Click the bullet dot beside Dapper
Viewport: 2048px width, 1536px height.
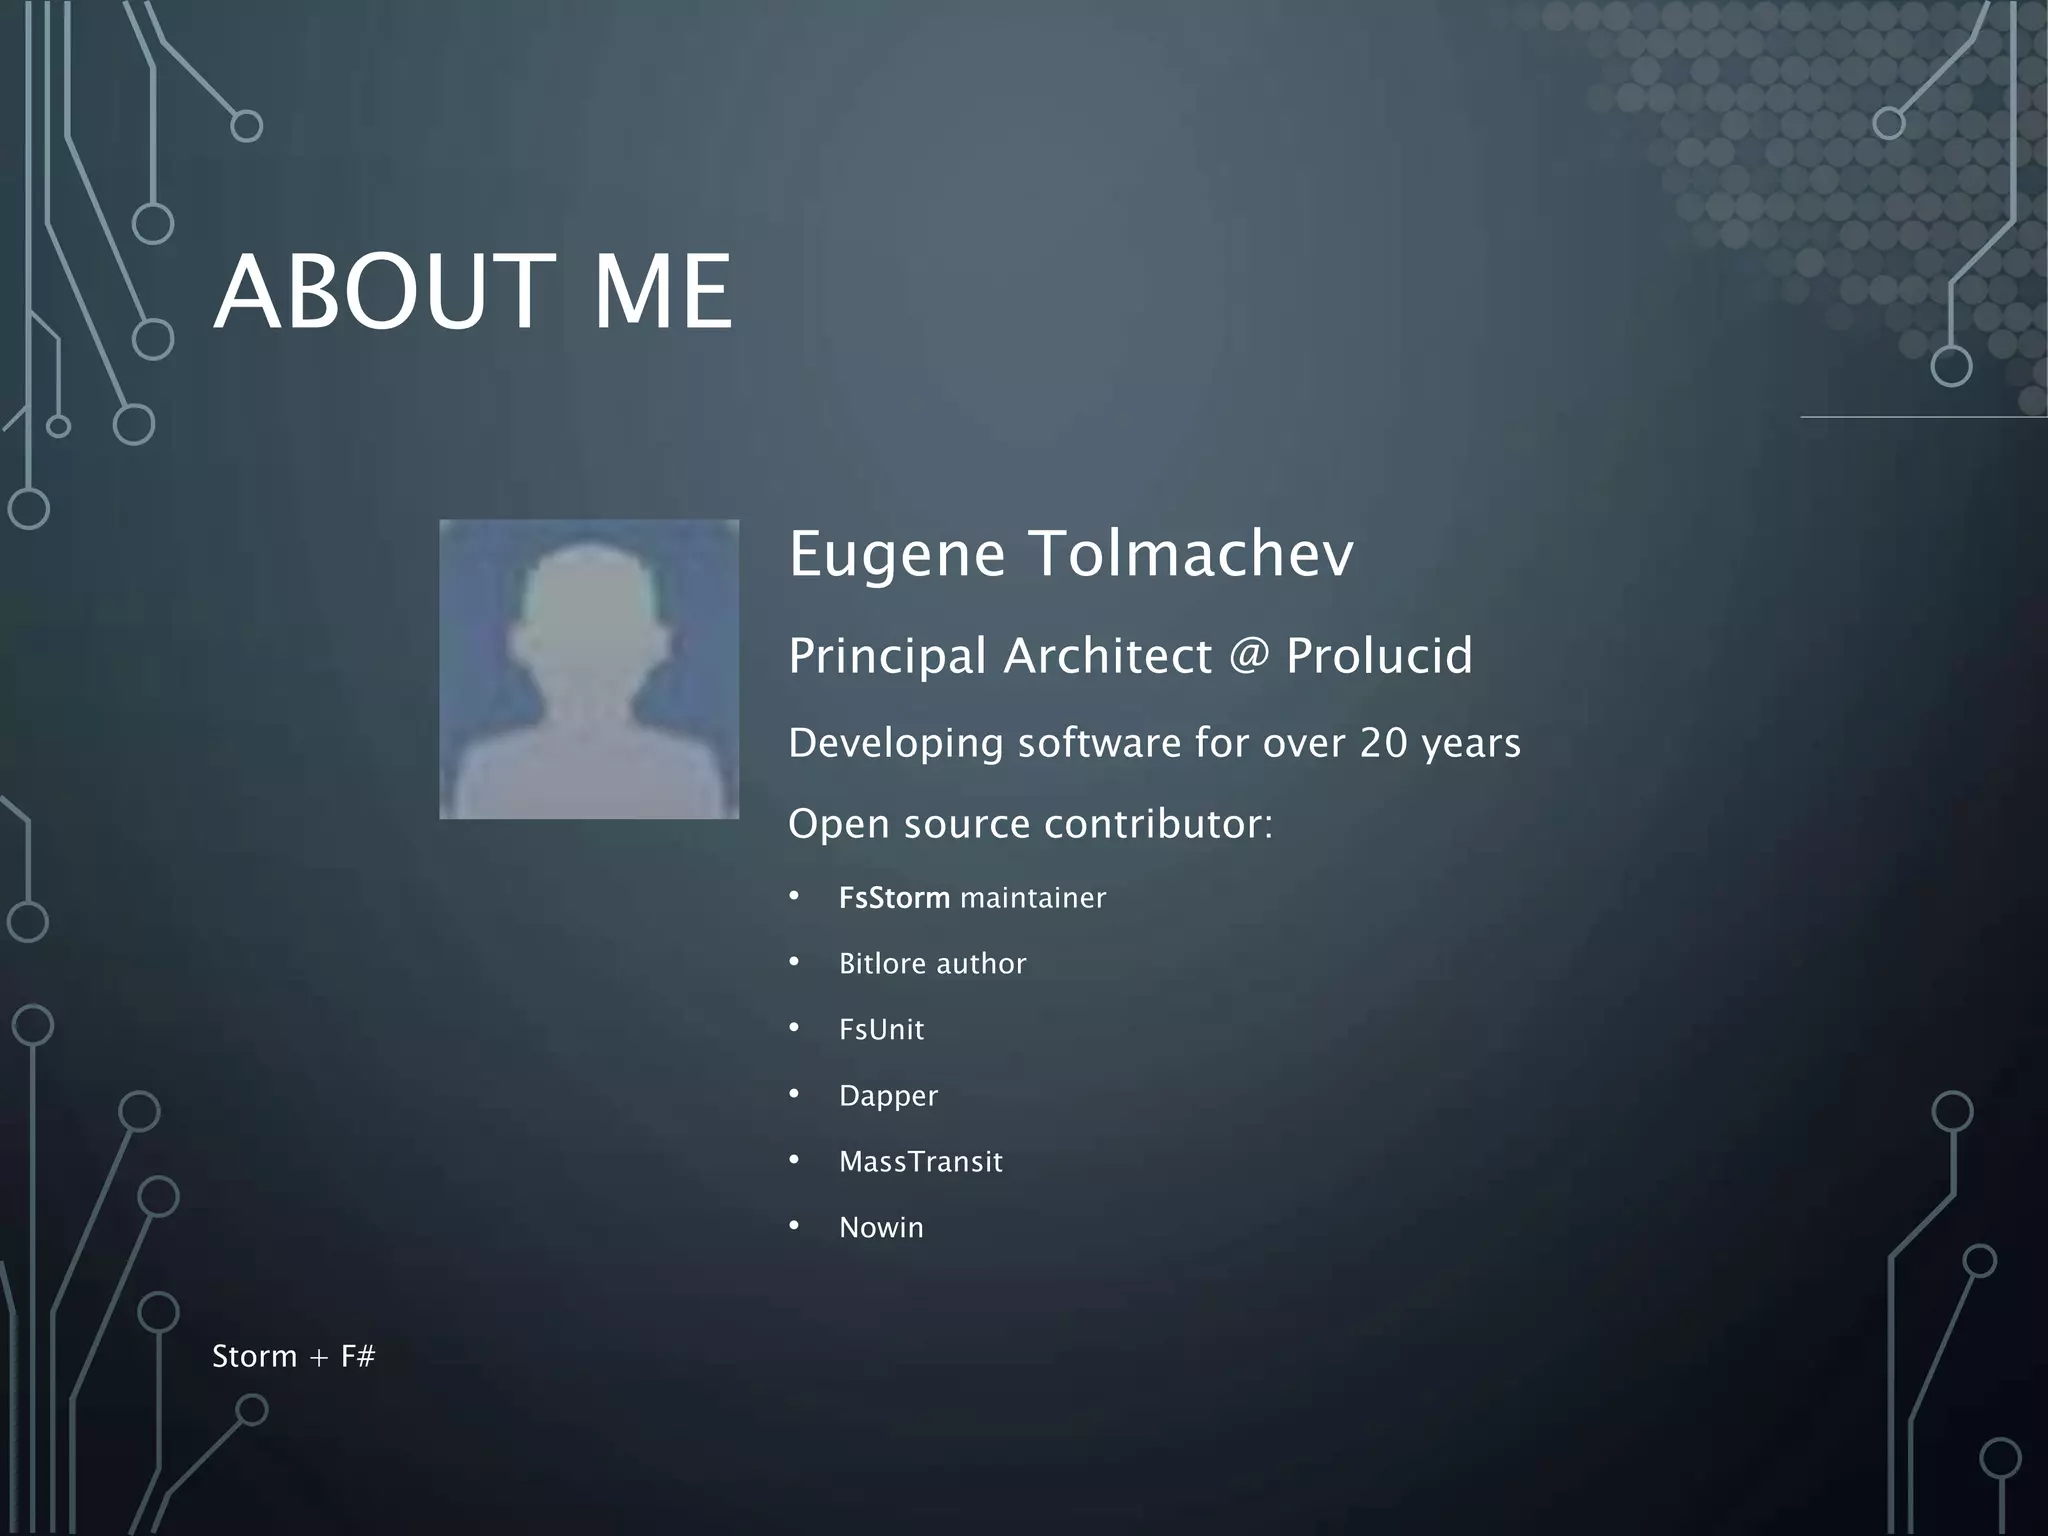point(794,1094)
